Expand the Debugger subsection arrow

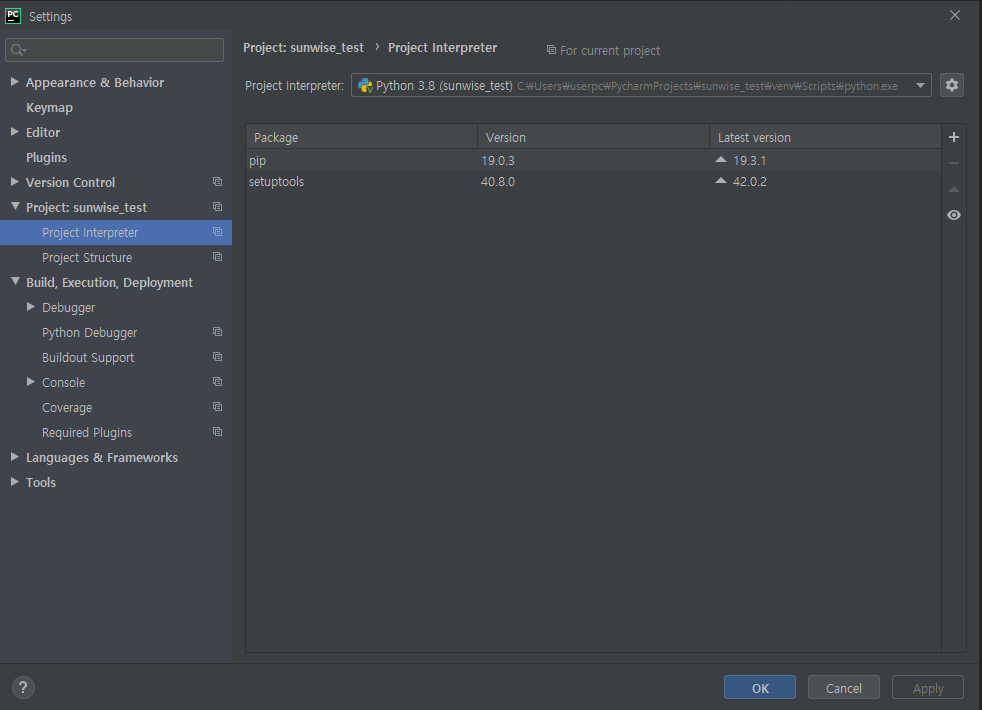[31, 307]
